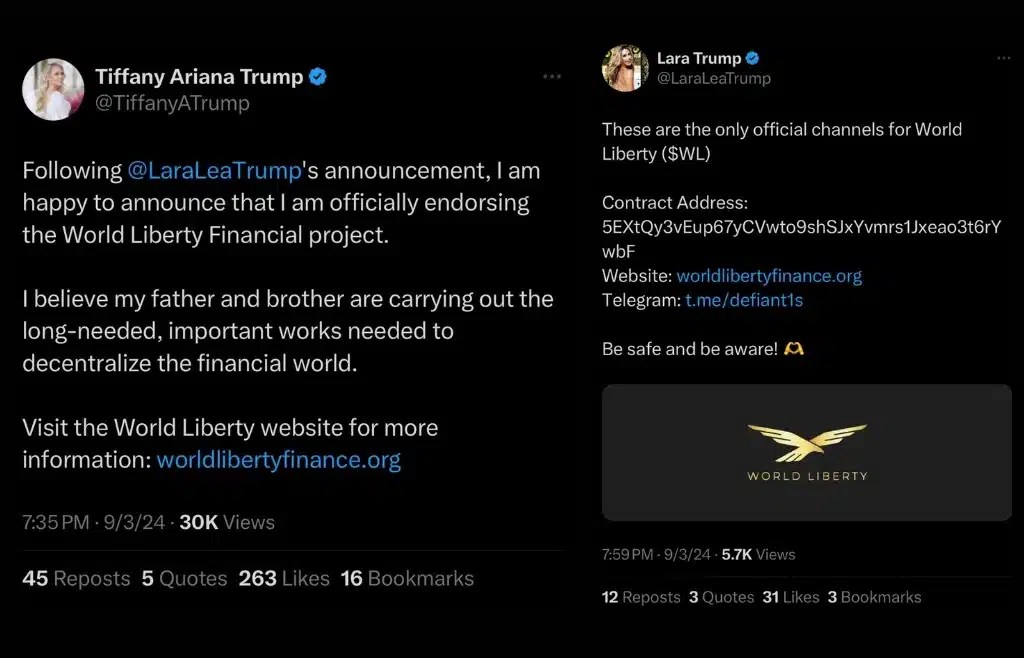View the 5 Quotes on left tweet
This screenshot has height=658, width=1024.
tap(184, 578)
